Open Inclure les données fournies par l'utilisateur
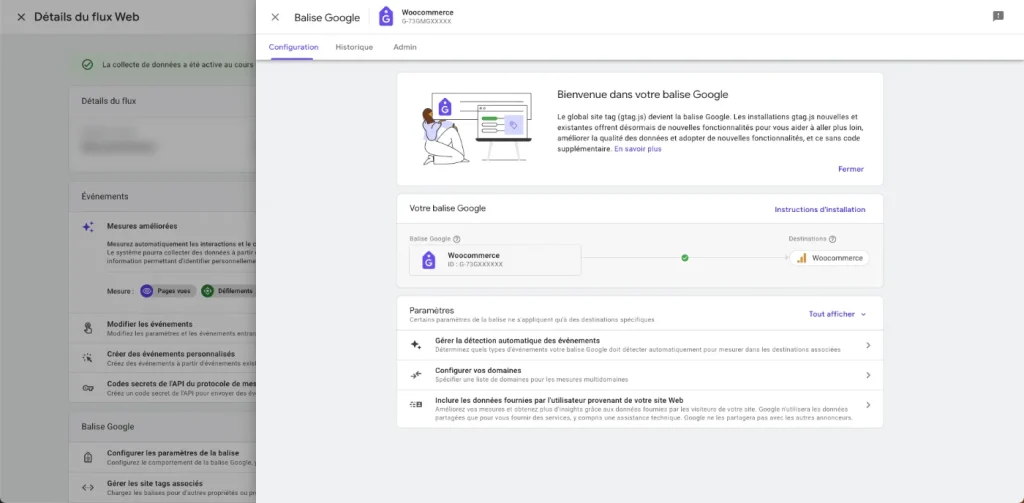1024x503 pixels. point(640,409)
